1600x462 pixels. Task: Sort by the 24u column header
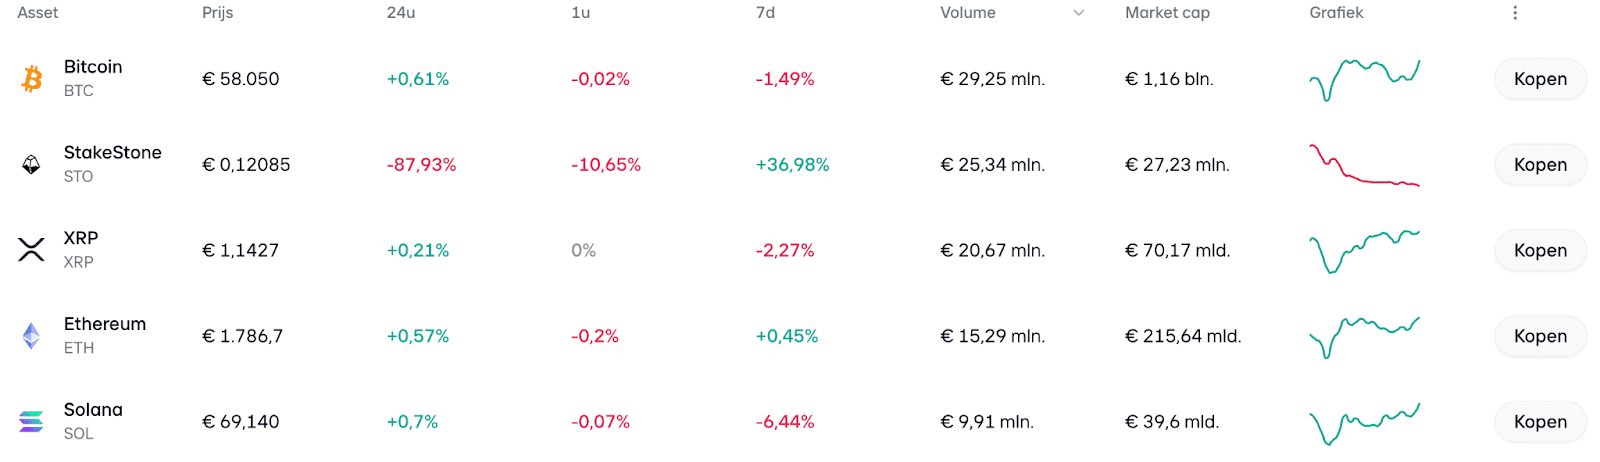[401, 13]
